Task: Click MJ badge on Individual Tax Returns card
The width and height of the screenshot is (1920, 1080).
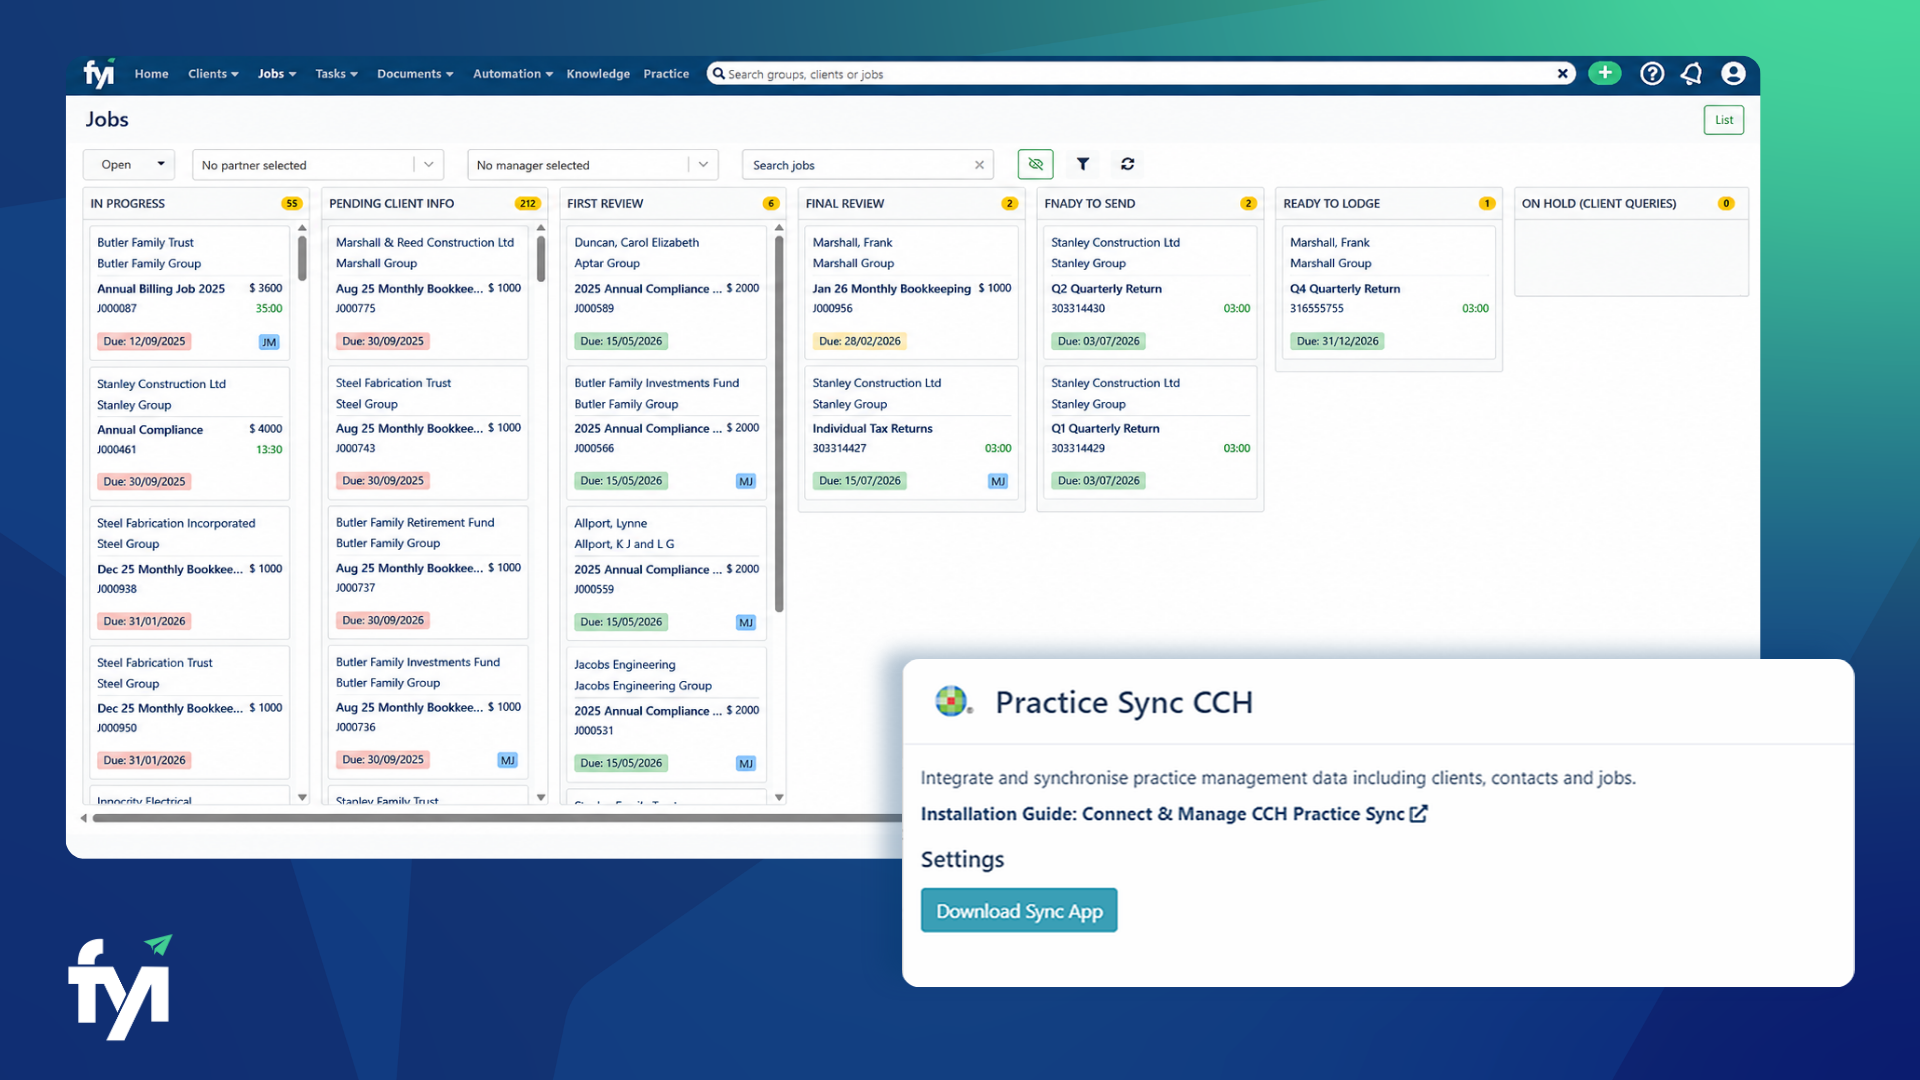Action: (997, 481)
